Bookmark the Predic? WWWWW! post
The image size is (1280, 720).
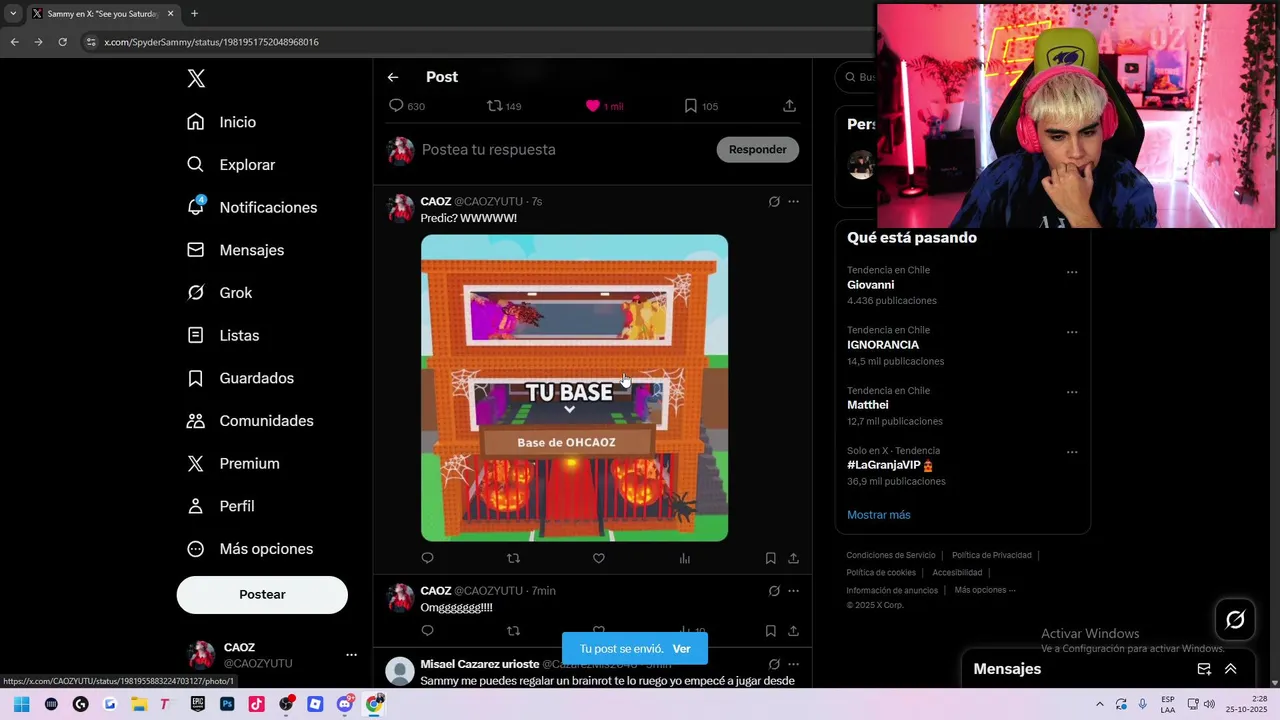pyautogui.click(x=770, y=558)
